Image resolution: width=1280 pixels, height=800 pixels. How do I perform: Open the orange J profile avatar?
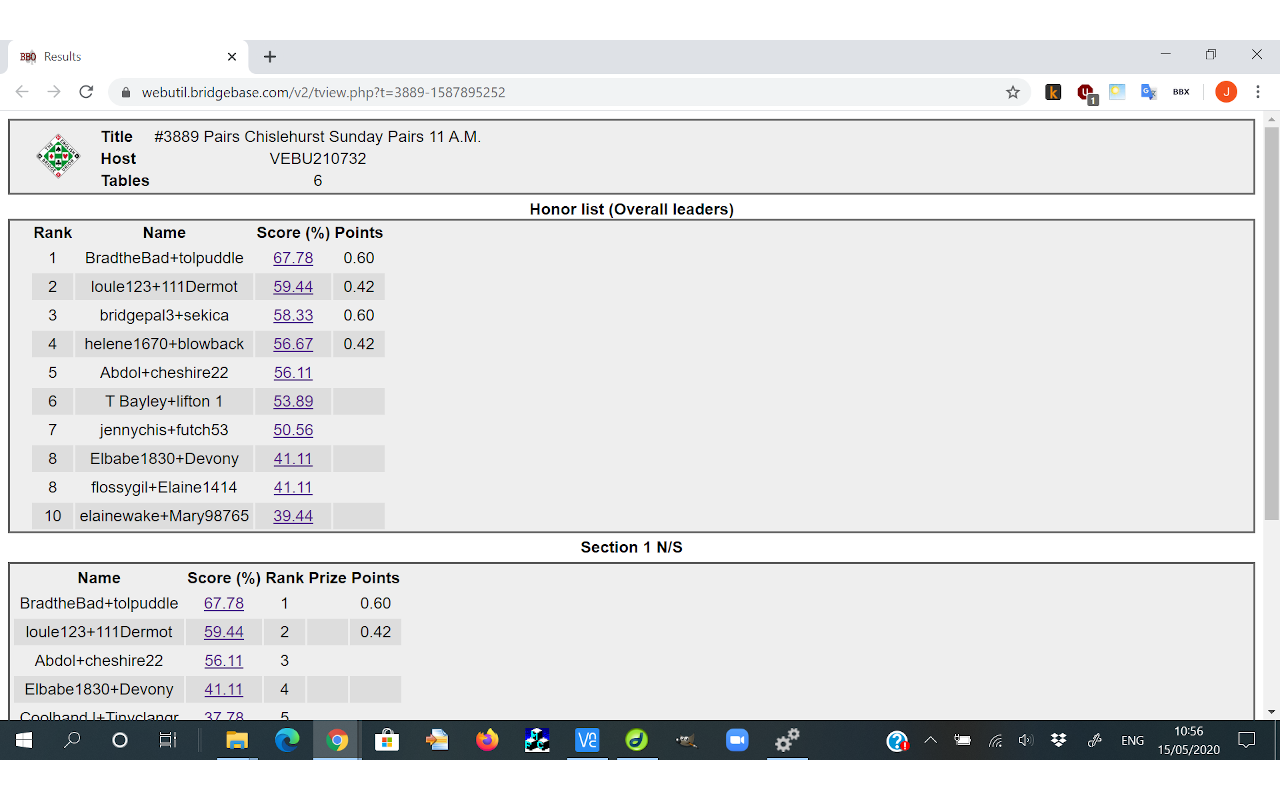pyautogui.click(x=1226, y=92)
